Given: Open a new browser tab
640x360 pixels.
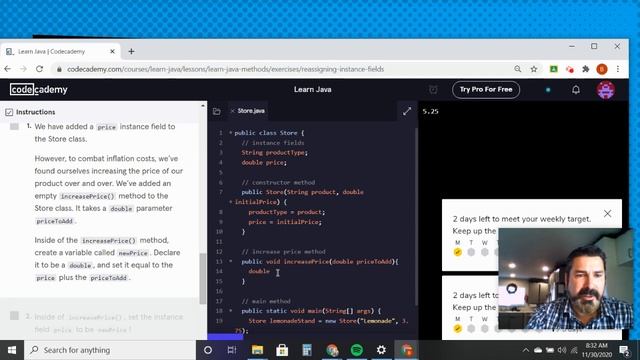Looking at the screenshot, I should [x=131, y=51].
